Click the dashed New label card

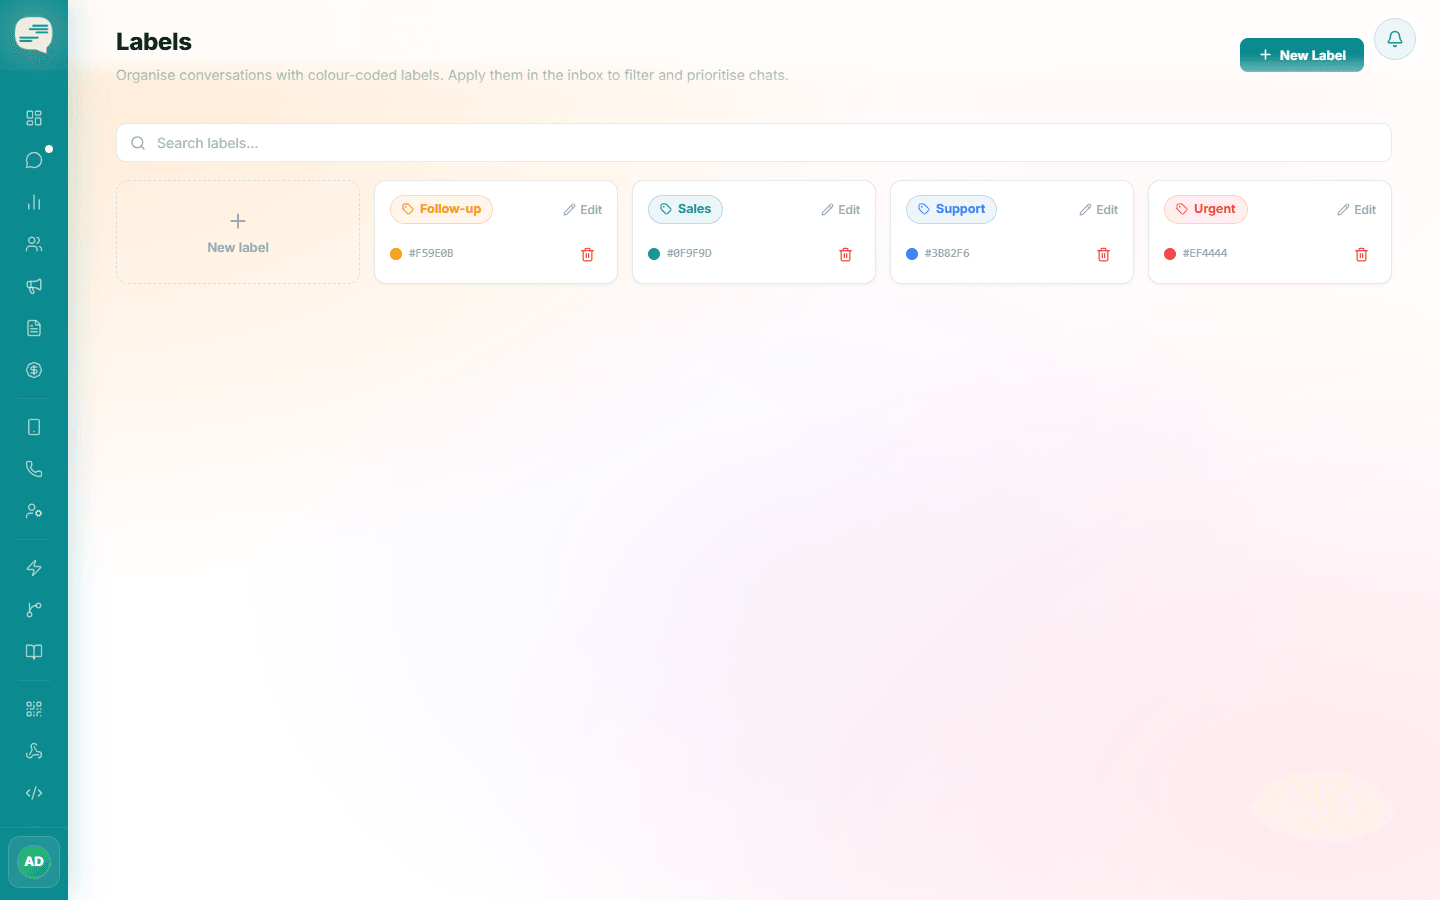point(238,232)
